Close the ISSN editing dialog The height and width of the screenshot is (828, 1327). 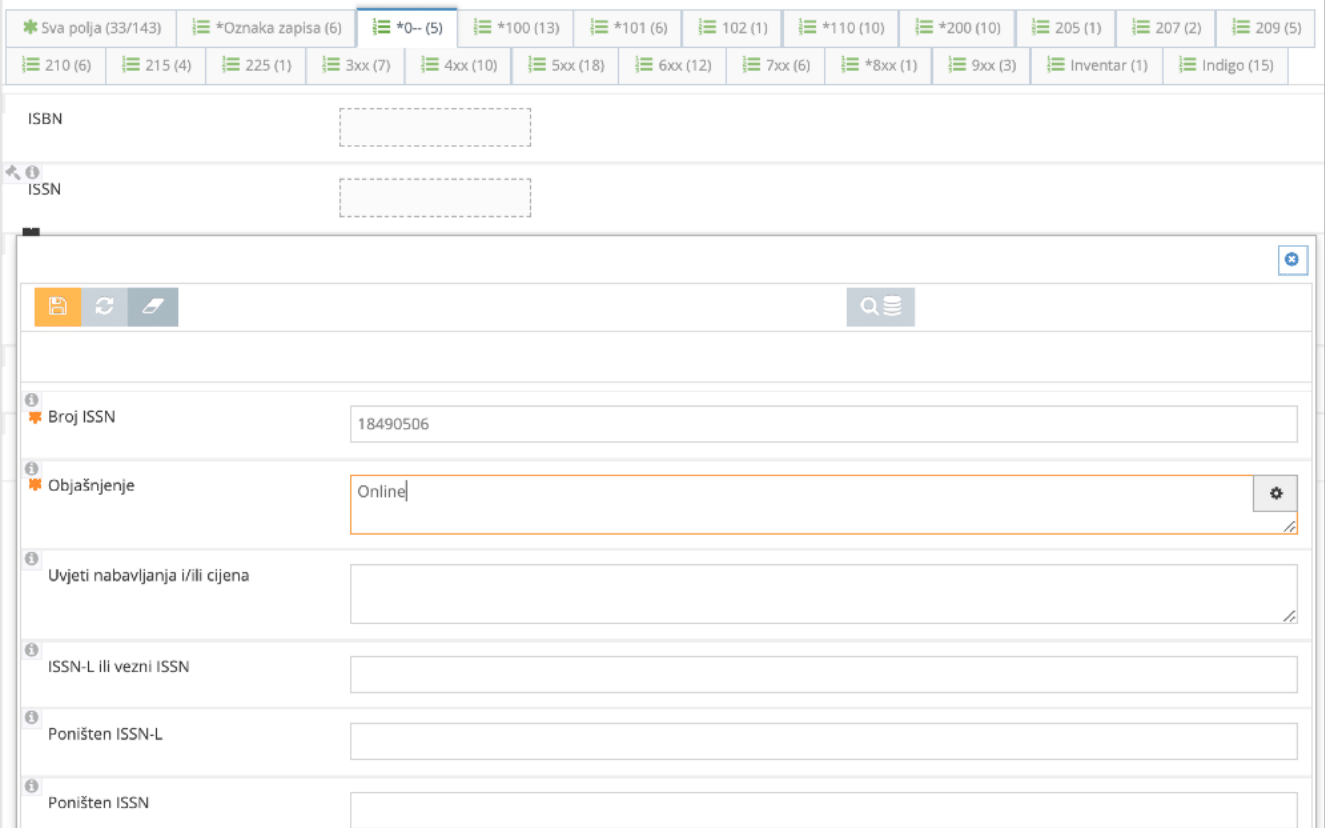pyautogui.click(x=1291, y=259)
